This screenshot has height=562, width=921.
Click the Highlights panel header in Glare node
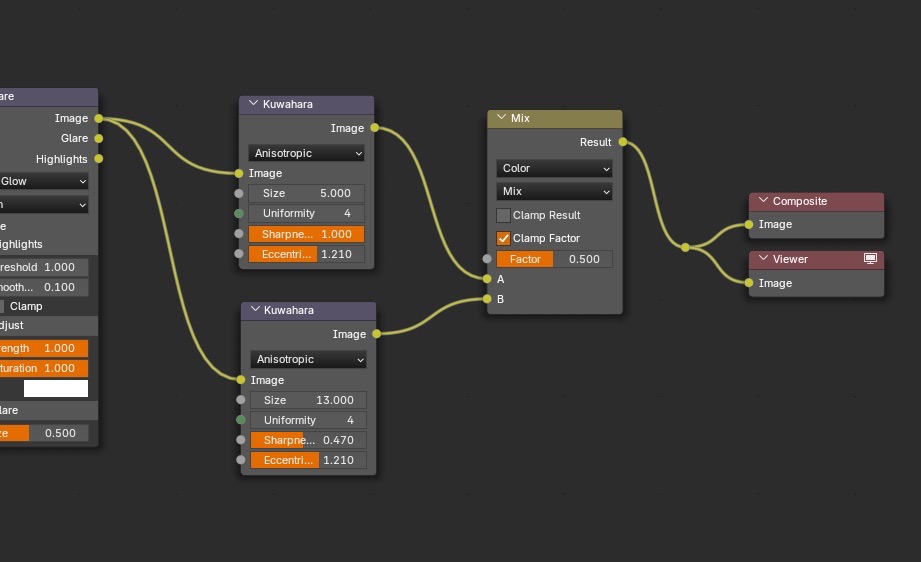[x=49, y=244]
